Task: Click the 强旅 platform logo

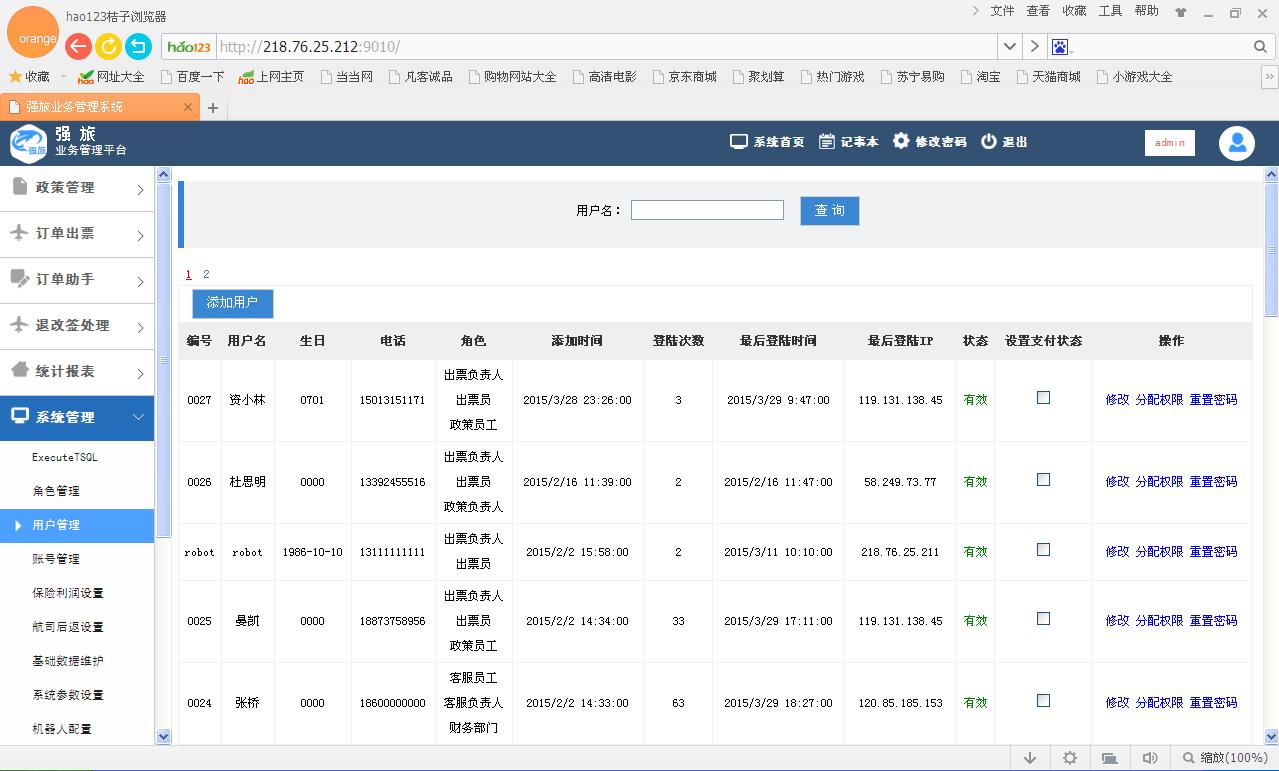Action: (28, 143)
